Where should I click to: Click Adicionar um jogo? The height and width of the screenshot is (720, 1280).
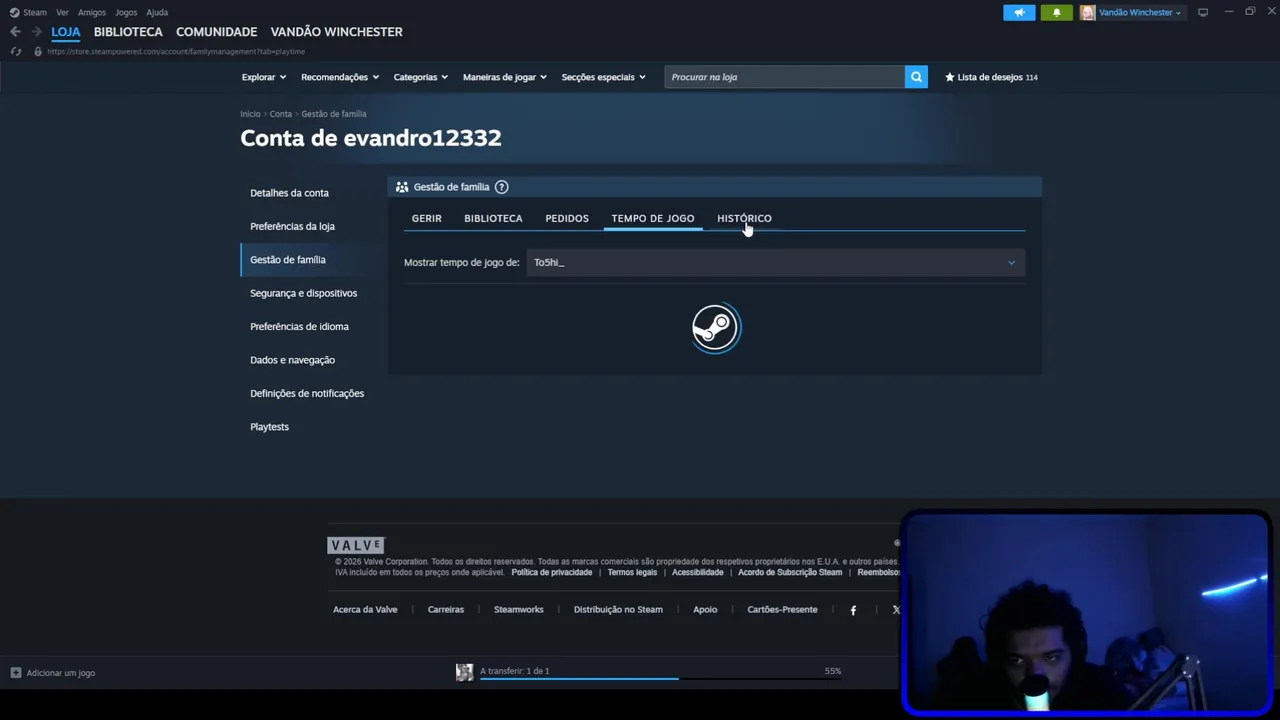[61, 673]
